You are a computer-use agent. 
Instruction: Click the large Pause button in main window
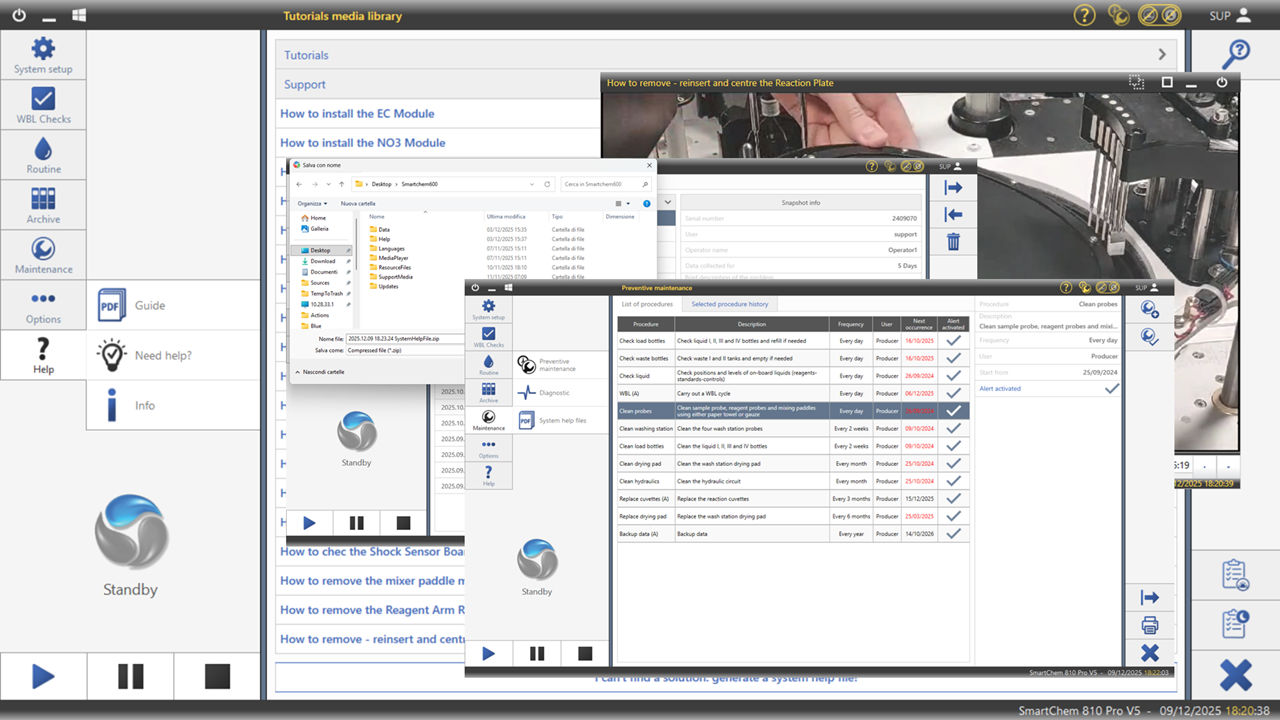point(130,677)
